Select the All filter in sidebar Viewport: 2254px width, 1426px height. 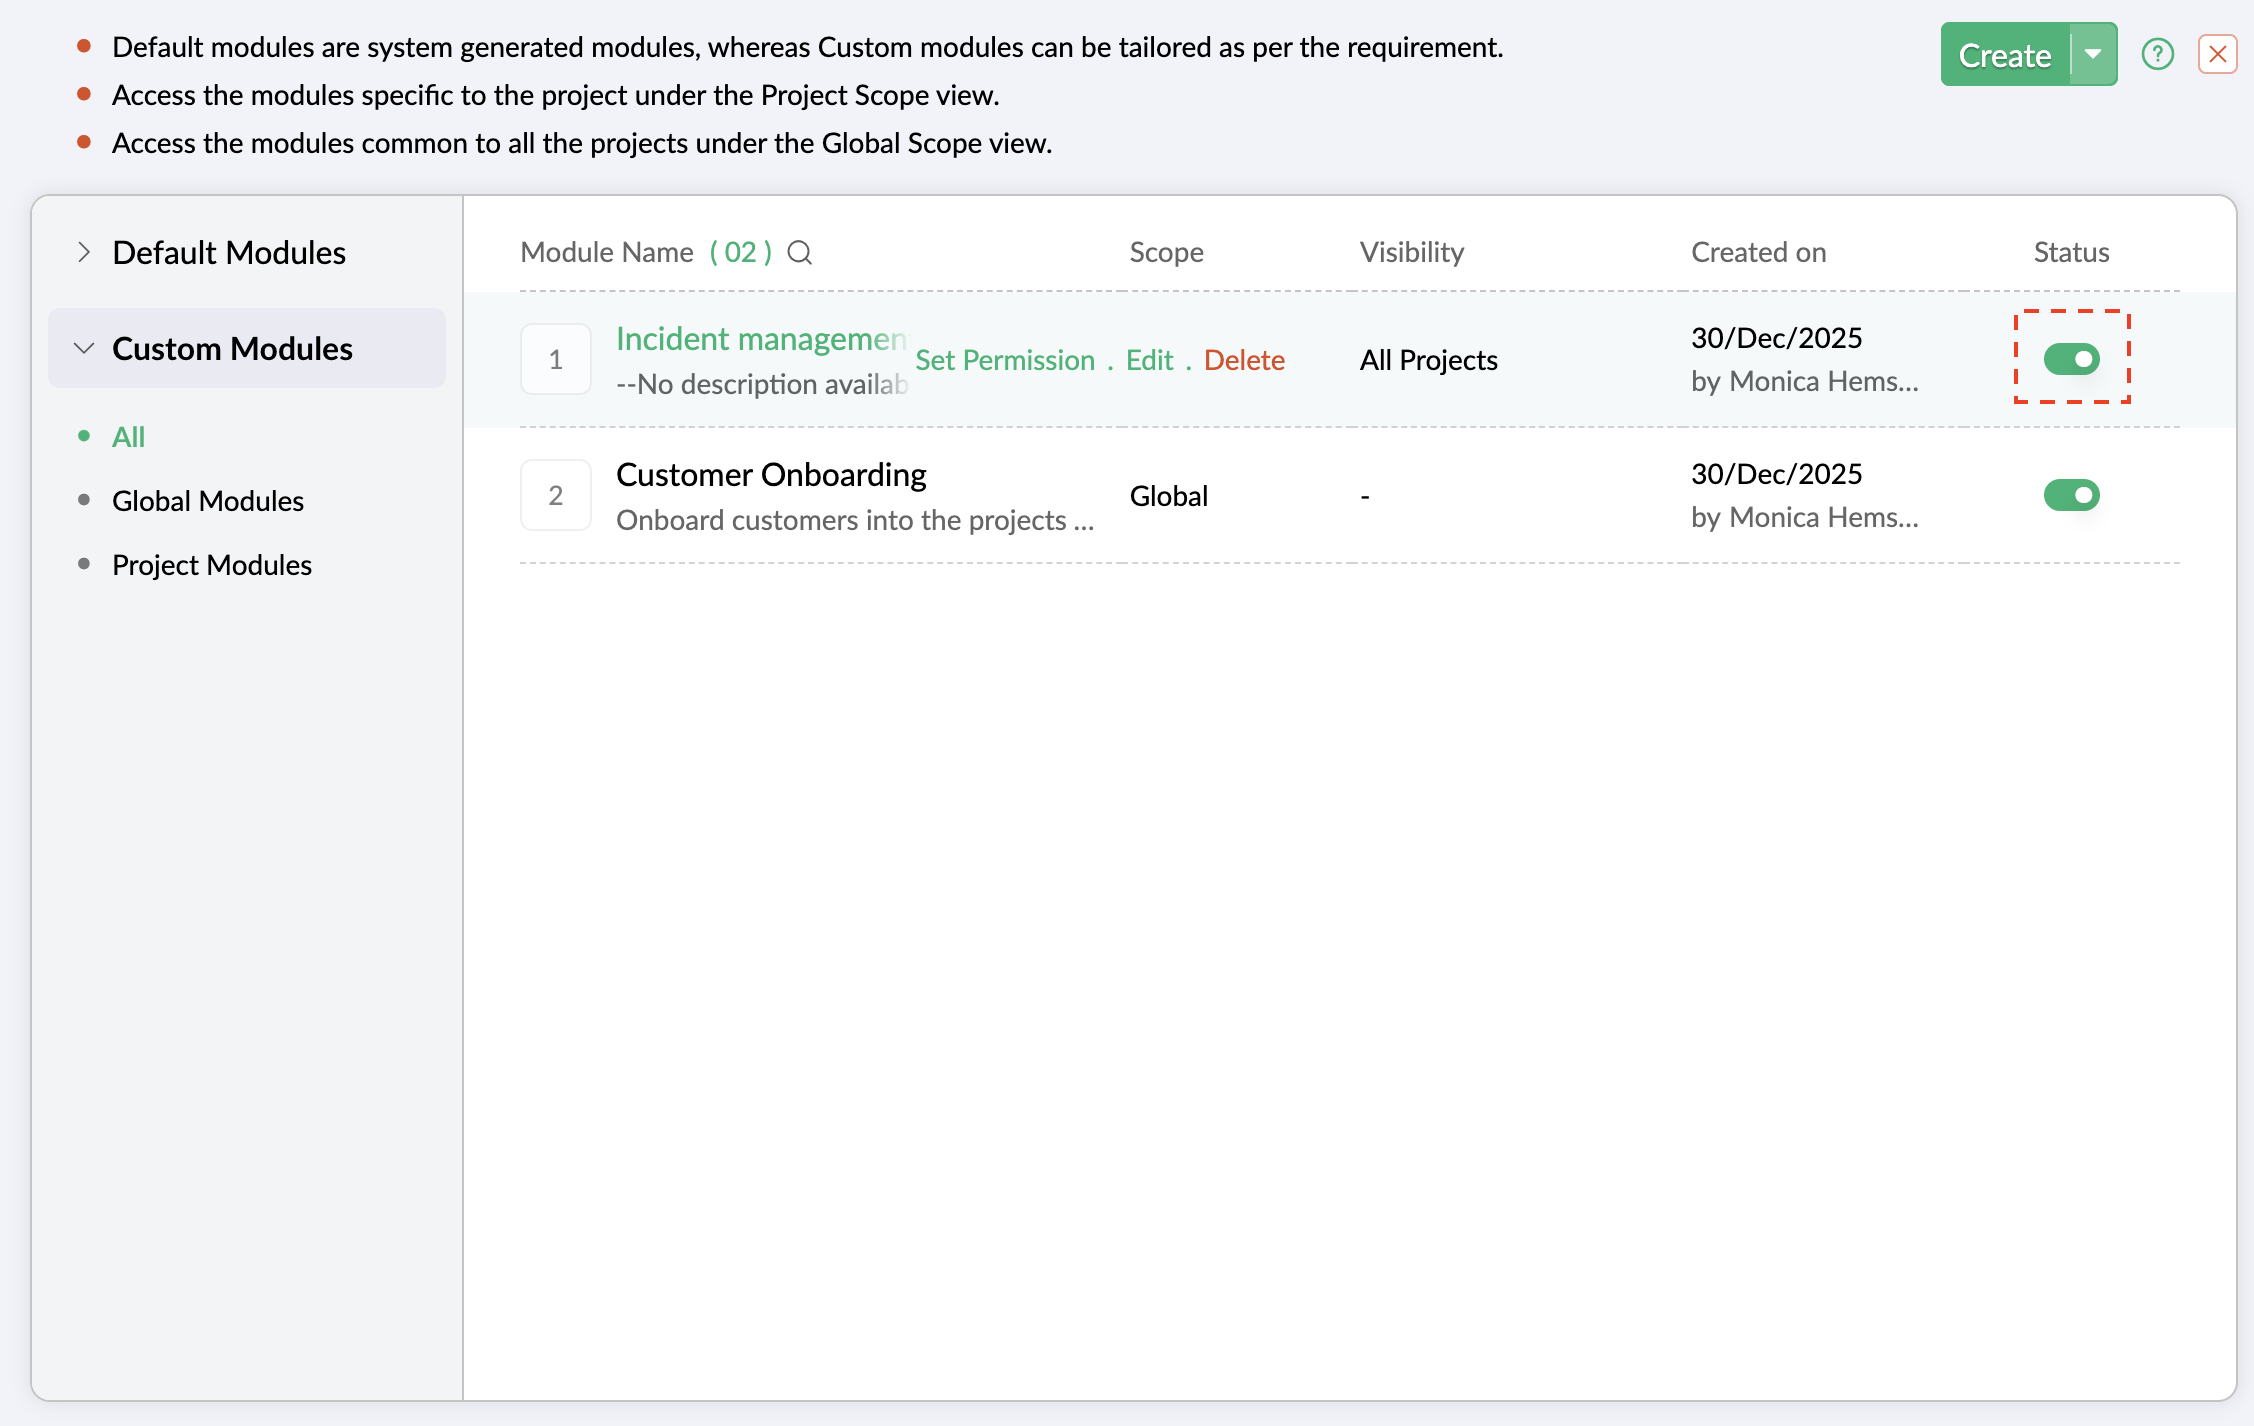point(128,437)
